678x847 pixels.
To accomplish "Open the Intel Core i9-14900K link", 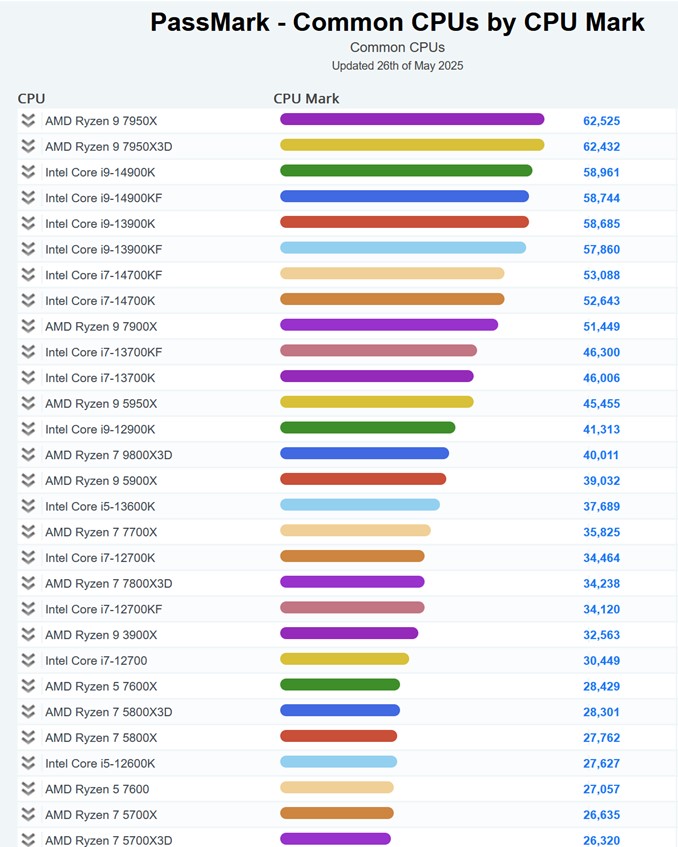I will click(100, 172).
